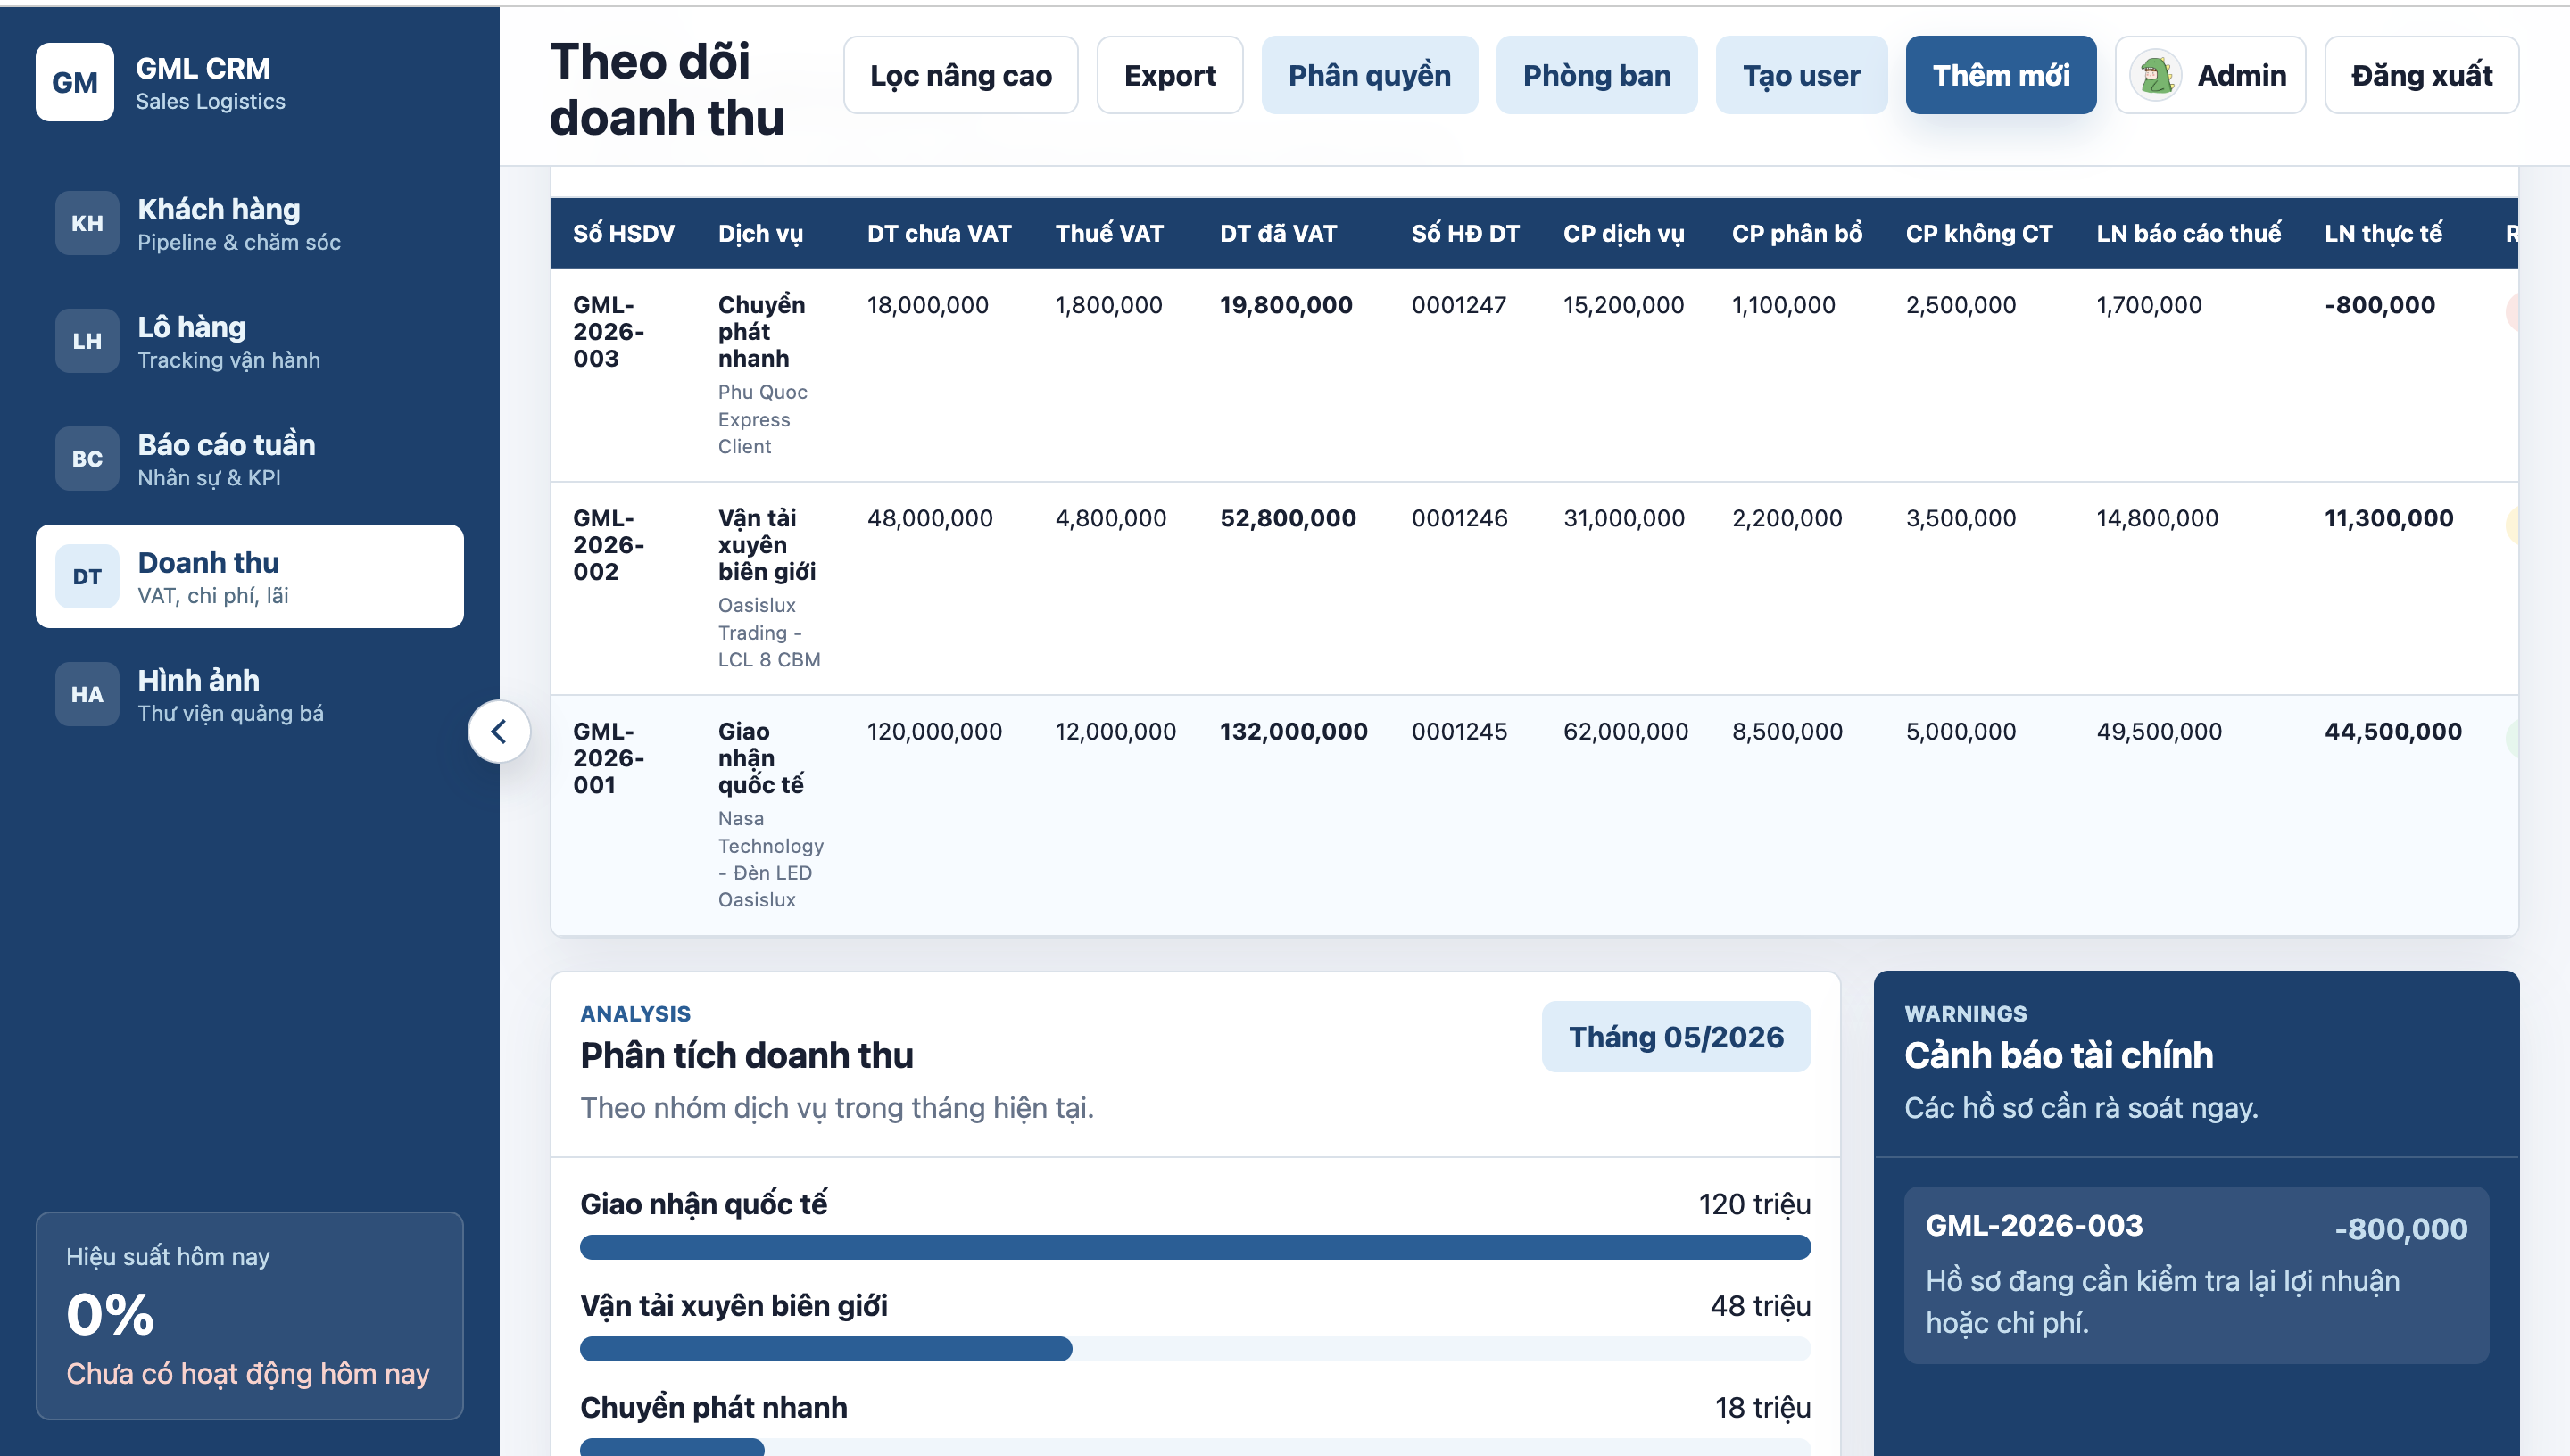Click the DT Doanh thu icon
This screenshot has height=1456, width=2570.
(x=87, y=577)
